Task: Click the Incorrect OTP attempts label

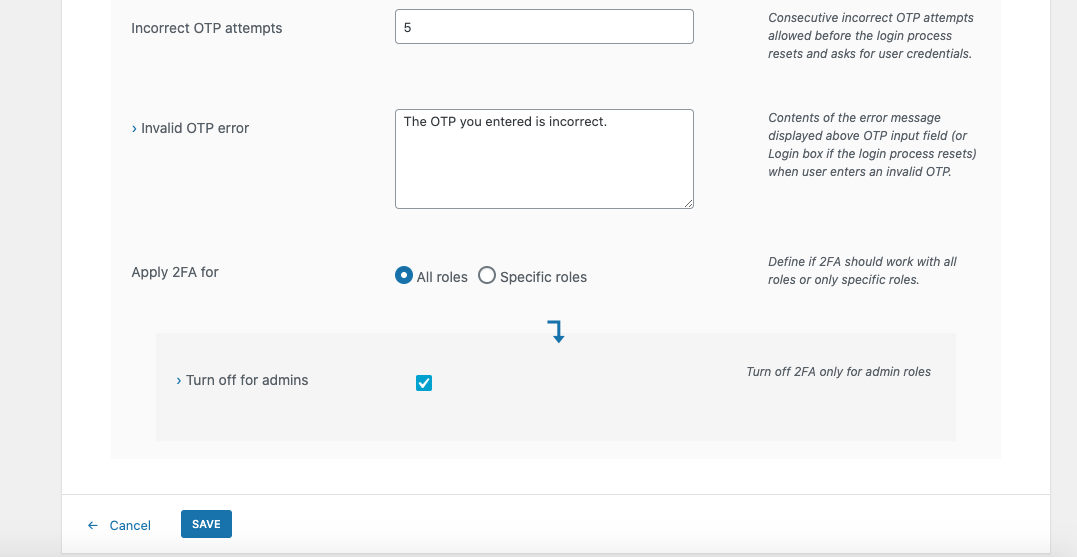Action: point(207,28)
